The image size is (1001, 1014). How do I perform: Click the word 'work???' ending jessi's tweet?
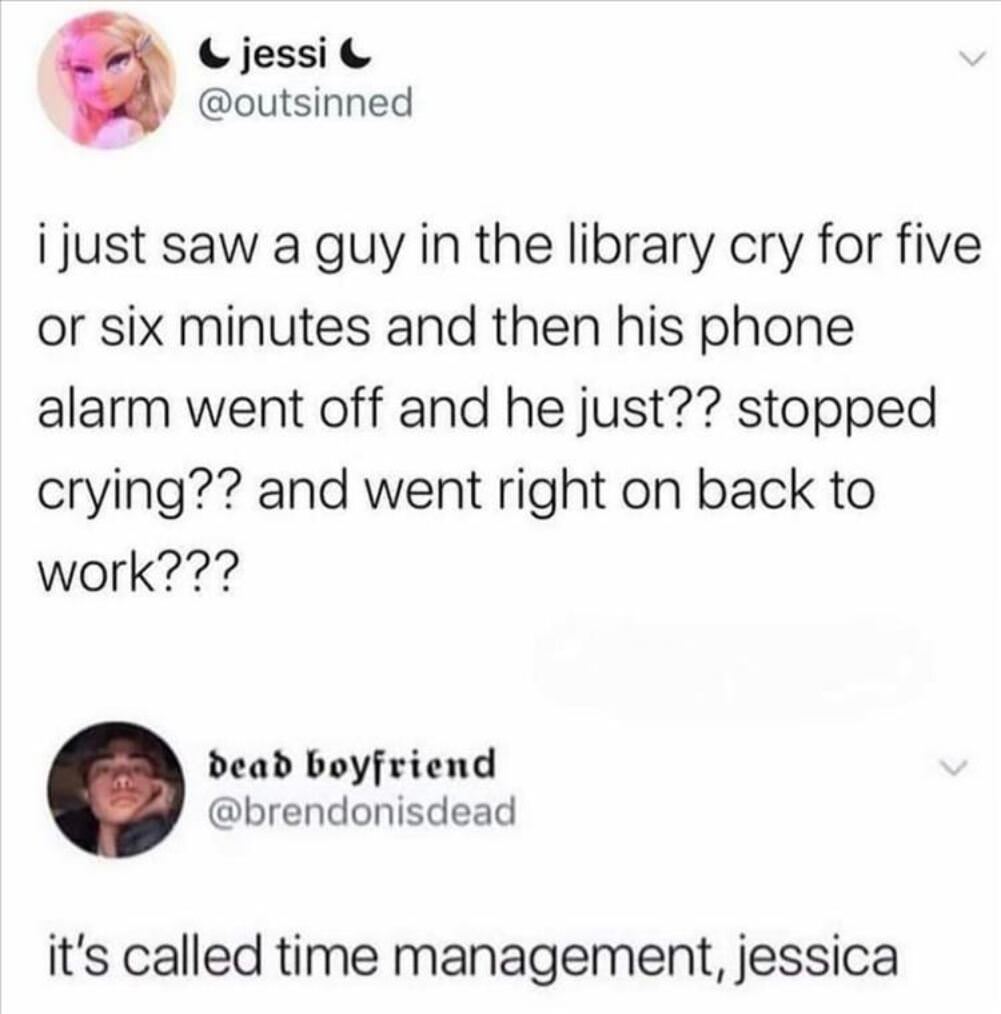click(x=134, y=572)
